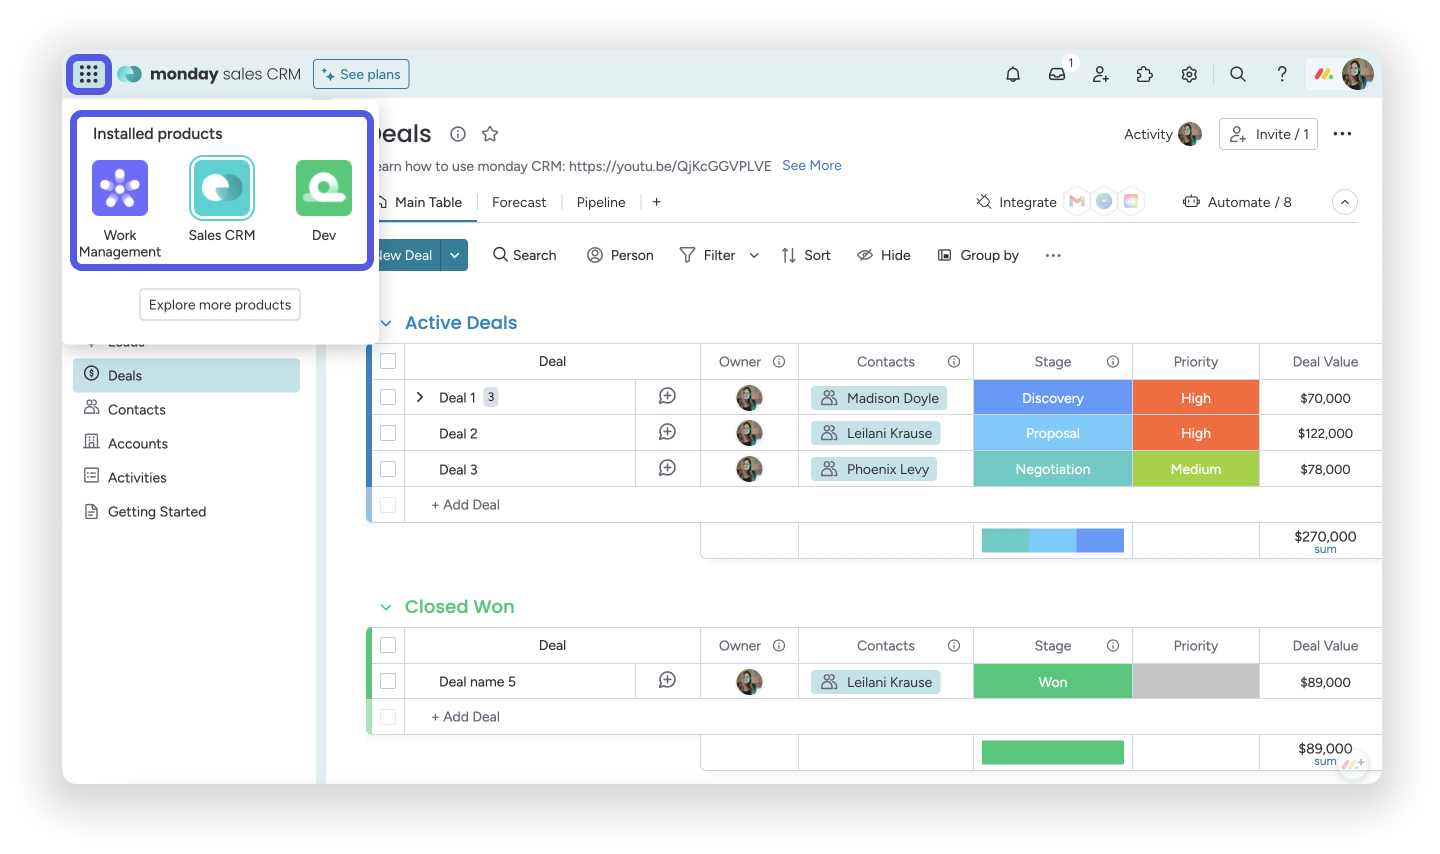Check the Deal name 5 row checkbox
Screen dimensions: 1440x854
click(x=388, y=681)
